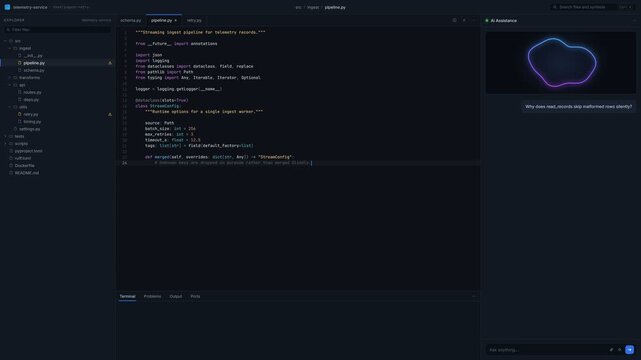Click the split editor icon in the toolbar
This screenshot has width=641, height=360.
[x=454, y=20]
